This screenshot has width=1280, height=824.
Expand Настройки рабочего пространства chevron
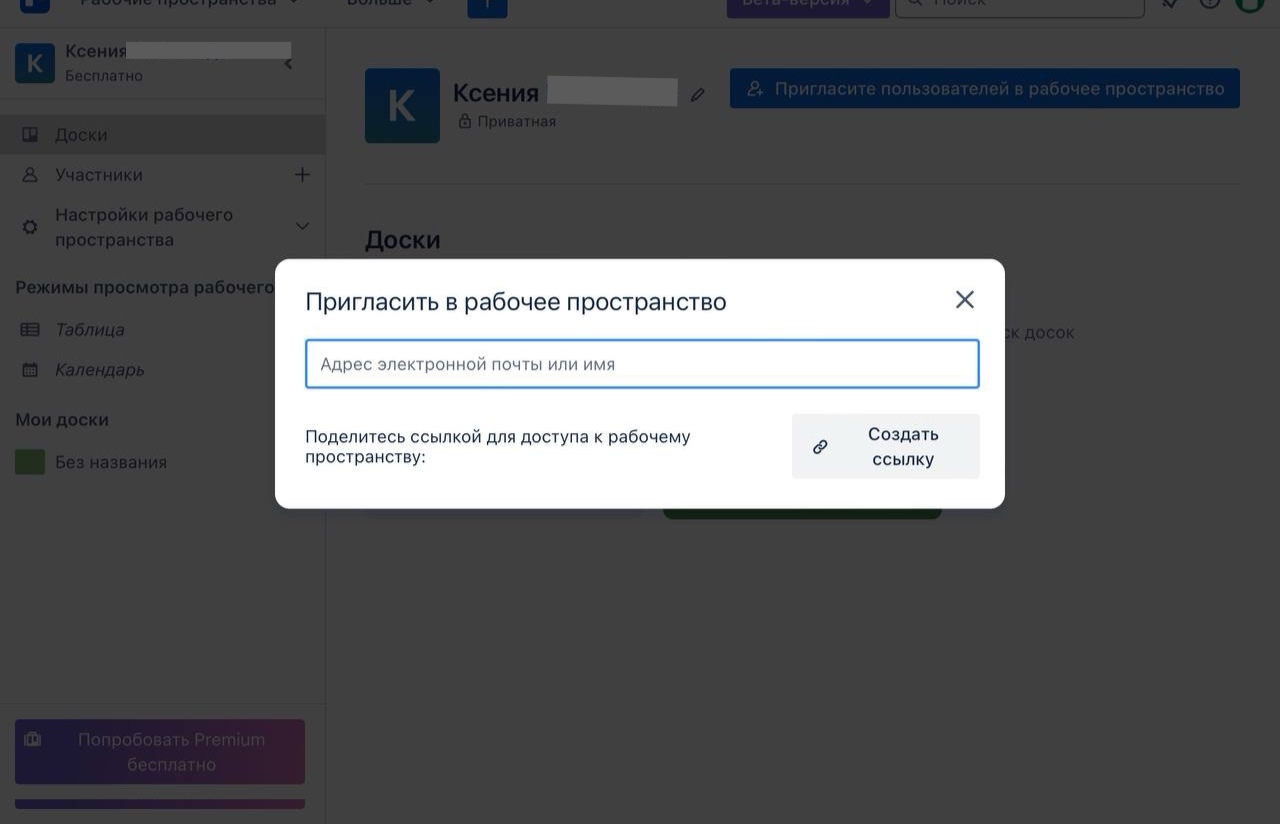click(x=302, y=226)
